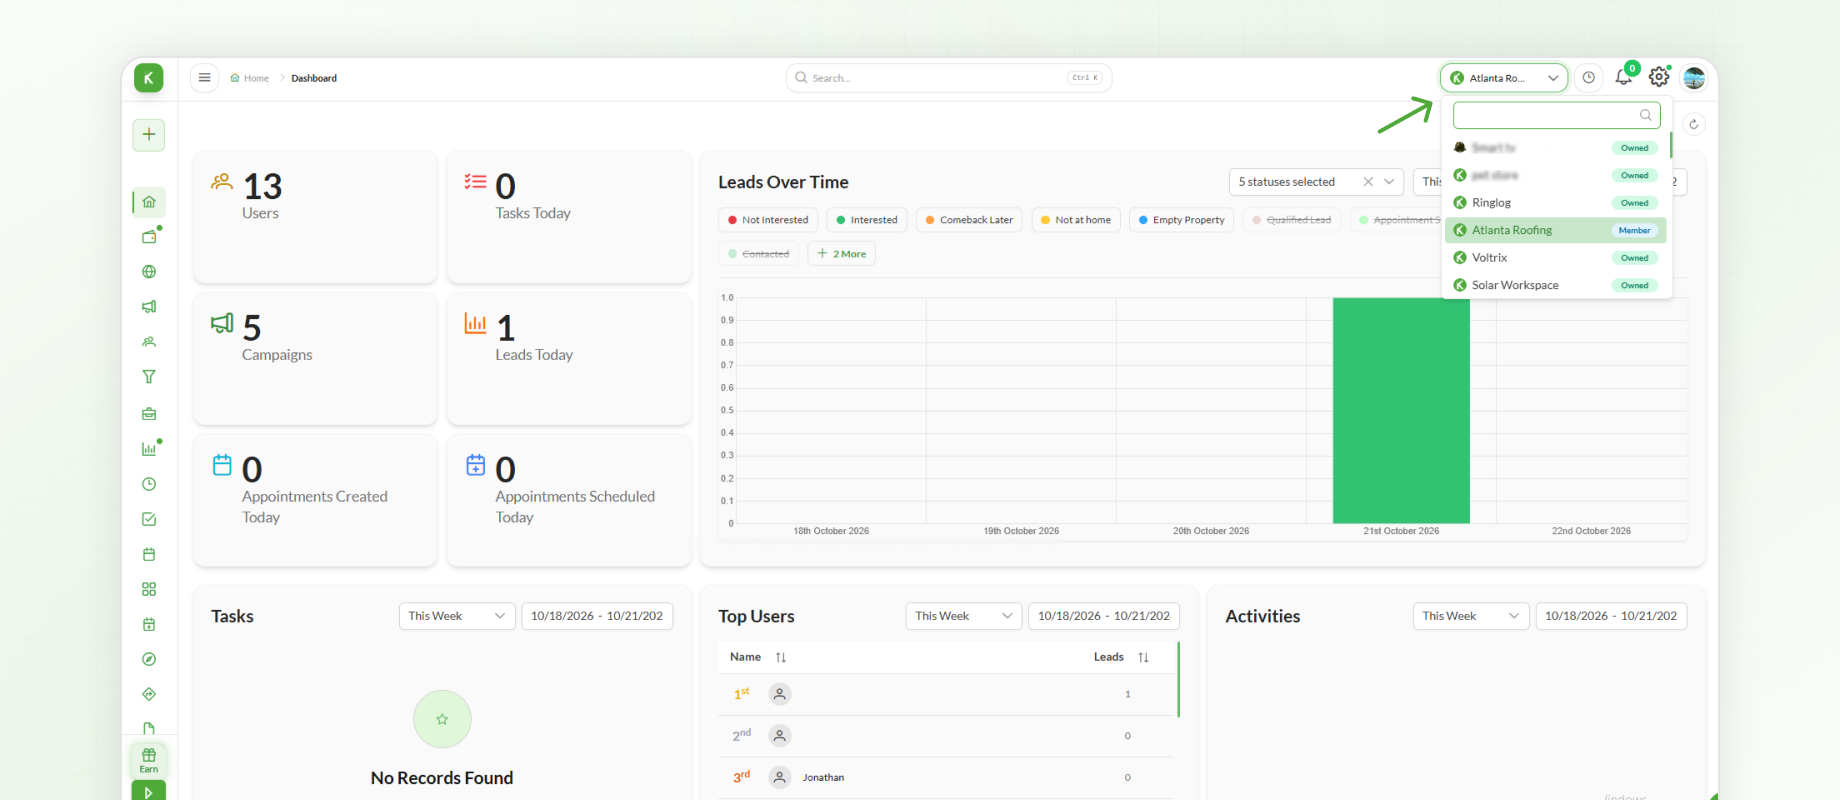Toggle the hamburger menu button

click(204, 78)
